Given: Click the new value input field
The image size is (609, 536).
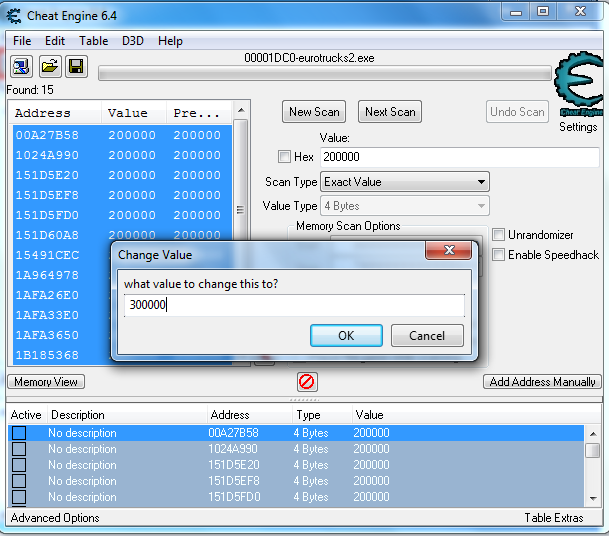Looking at the screenshot, I should [x=294, y=305].
